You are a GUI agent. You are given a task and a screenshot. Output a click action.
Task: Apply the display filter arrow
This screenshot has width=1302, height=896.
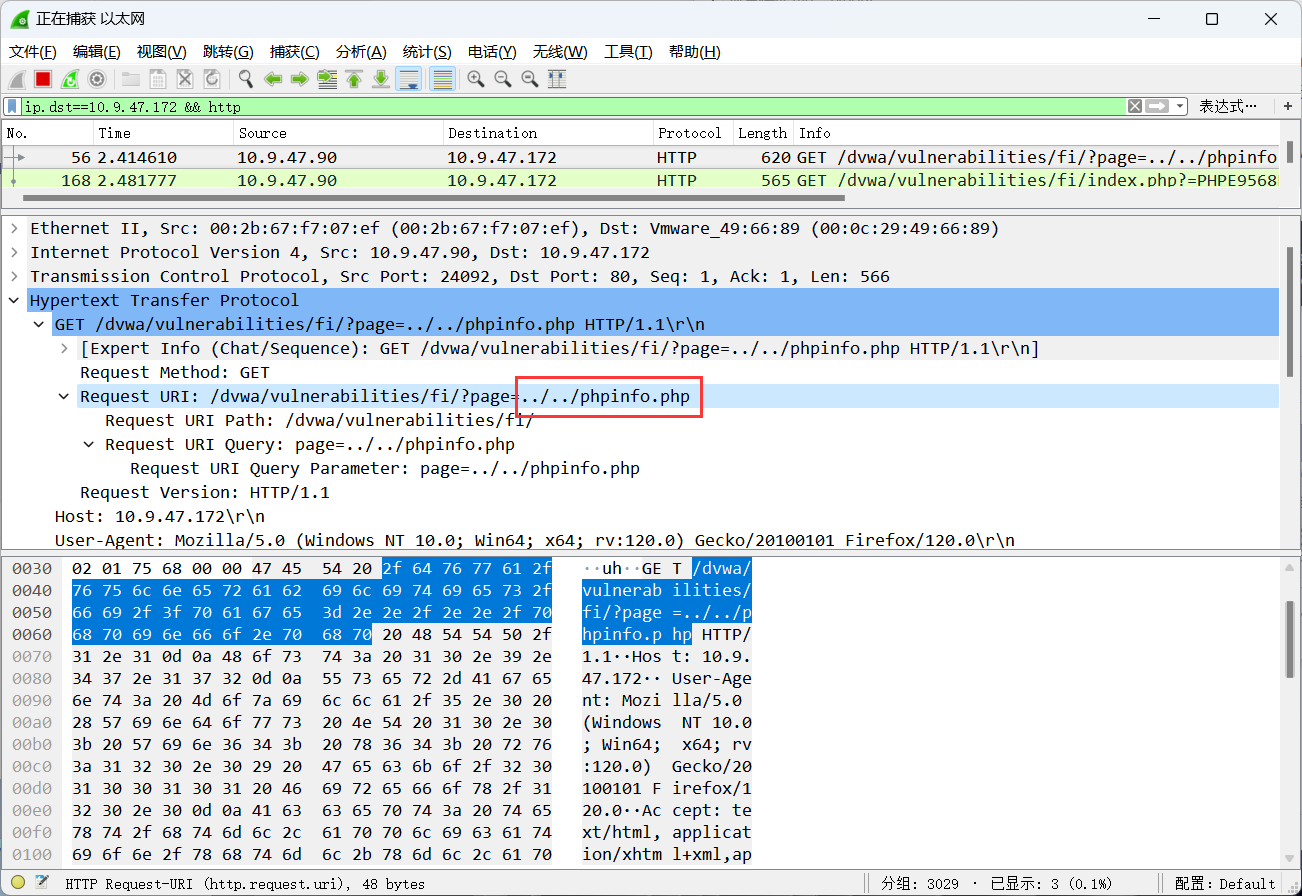(1157, 106)
